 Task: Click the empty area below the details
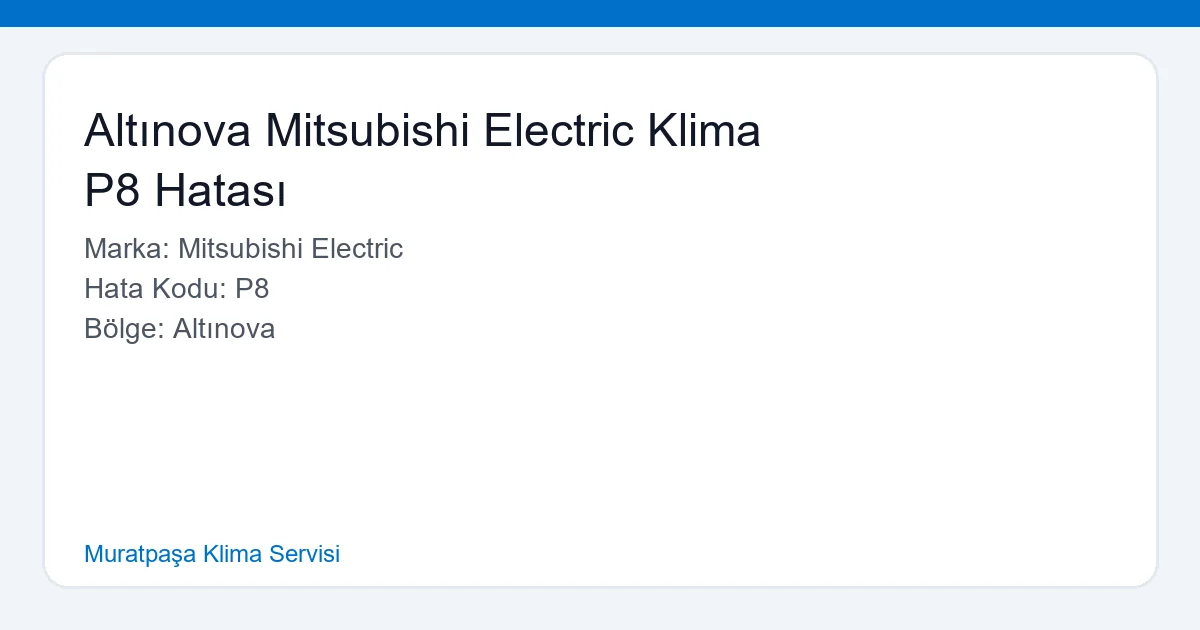point(600,430)
